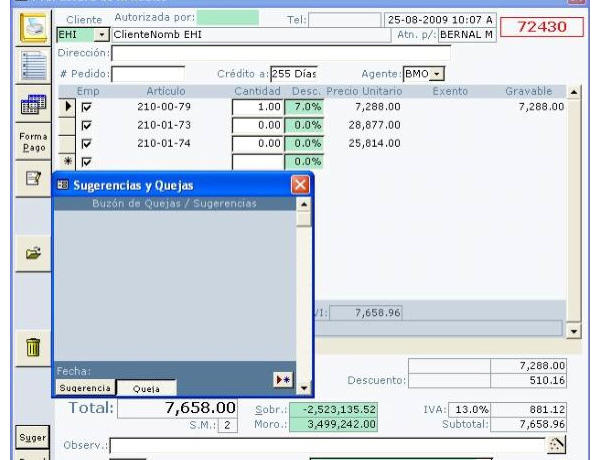The height and width of the screenshot is (460, 600).
Task: Click the new record navigation arrow icon
Action: tap(283, 380)
